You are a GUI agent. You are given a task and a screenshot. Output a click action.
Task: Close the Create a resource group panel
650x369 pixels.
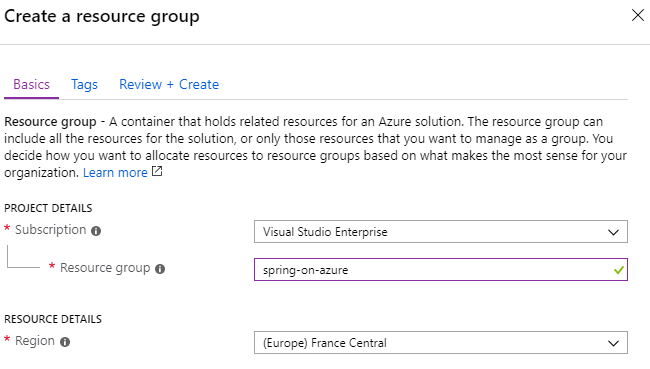[638, 15]
